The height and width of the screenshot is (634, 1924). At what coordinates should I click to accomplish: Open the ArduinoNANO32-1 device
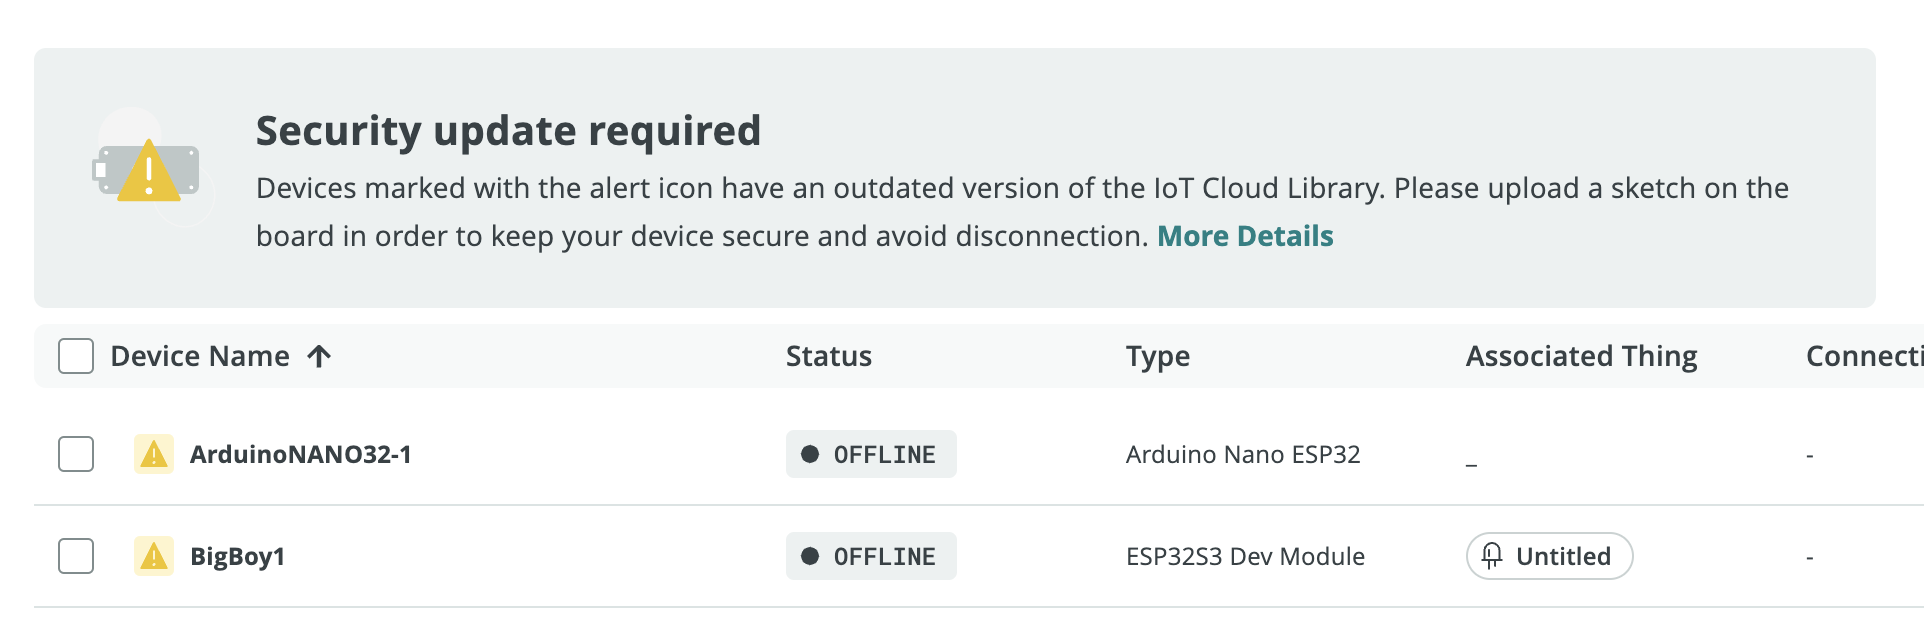(x=300, y=455)
